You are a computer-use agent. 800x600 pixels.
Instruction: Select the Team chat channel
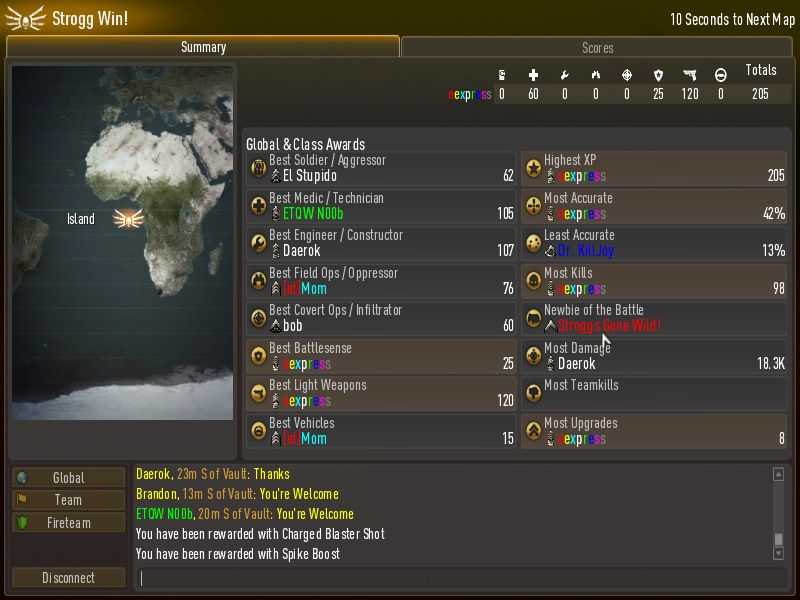pos(68,500)
